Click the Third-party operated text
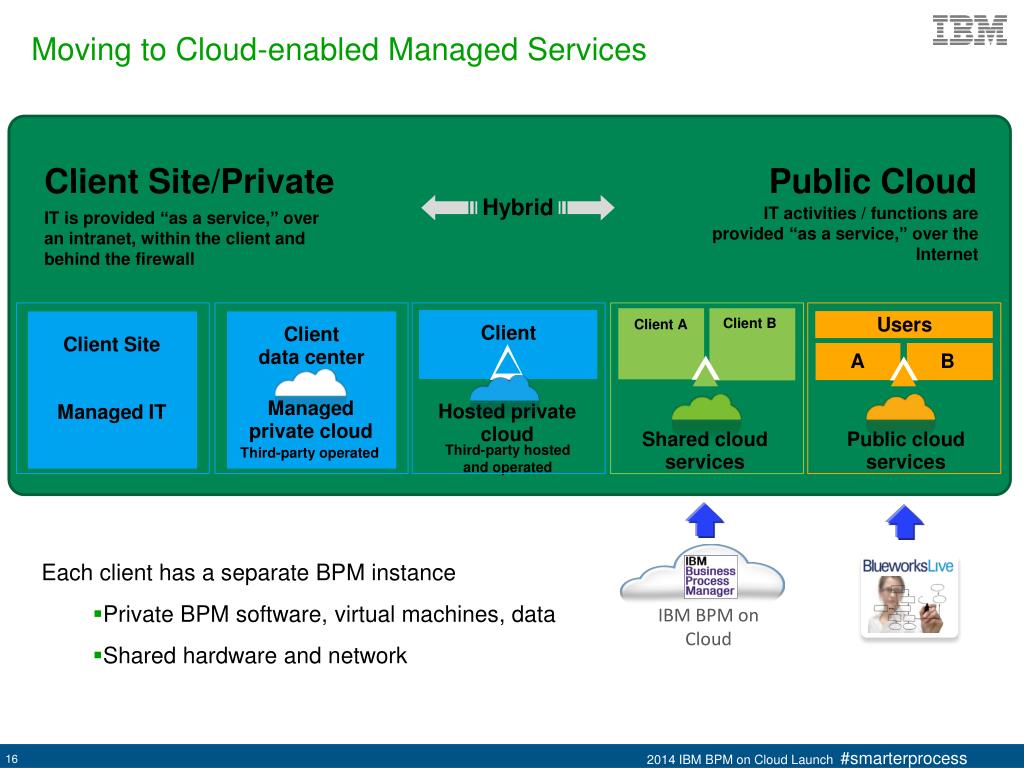Viewport: 1024px width, 768px height. (x=309, y=453)
